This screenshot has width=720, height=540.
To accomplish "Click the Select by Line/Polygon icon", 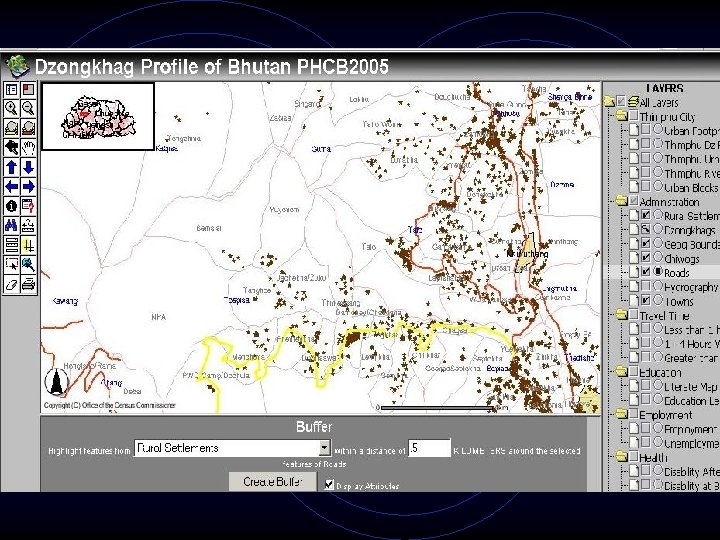I will pyautogui.click(x=28, y=265).
